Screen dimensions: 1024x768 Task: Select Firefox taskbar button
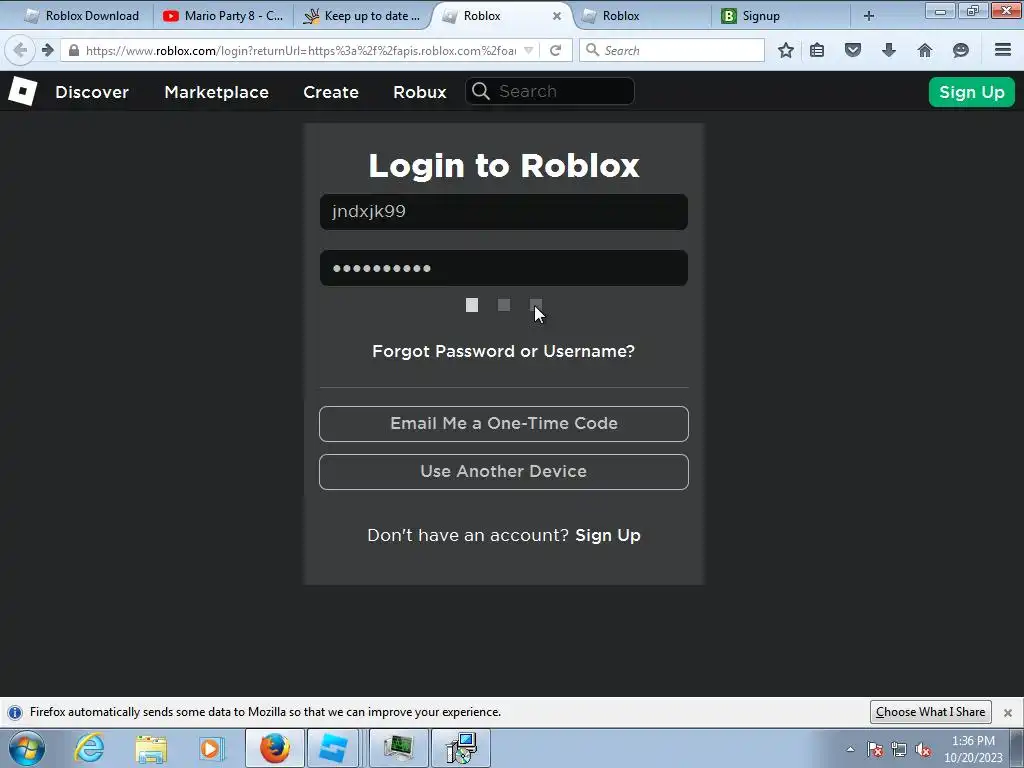coord(275,748)
